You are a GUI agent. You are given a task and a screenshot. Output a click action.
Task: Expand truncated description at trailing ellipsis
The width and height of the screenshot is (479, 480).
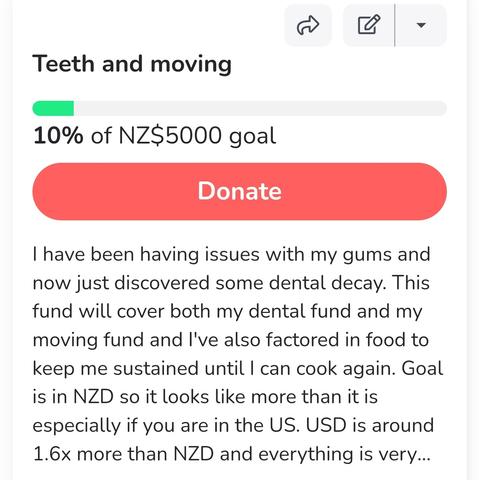pos(424,455)
